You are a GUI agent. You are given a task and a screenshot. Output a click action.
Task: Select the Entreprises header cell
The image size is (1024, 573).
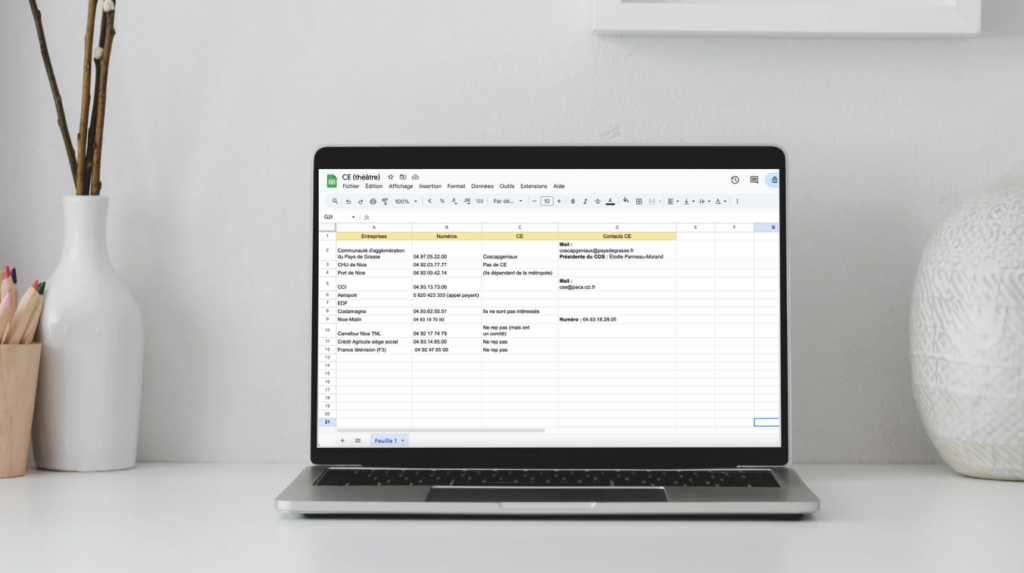pyautogui.click(x=374, y=236)
